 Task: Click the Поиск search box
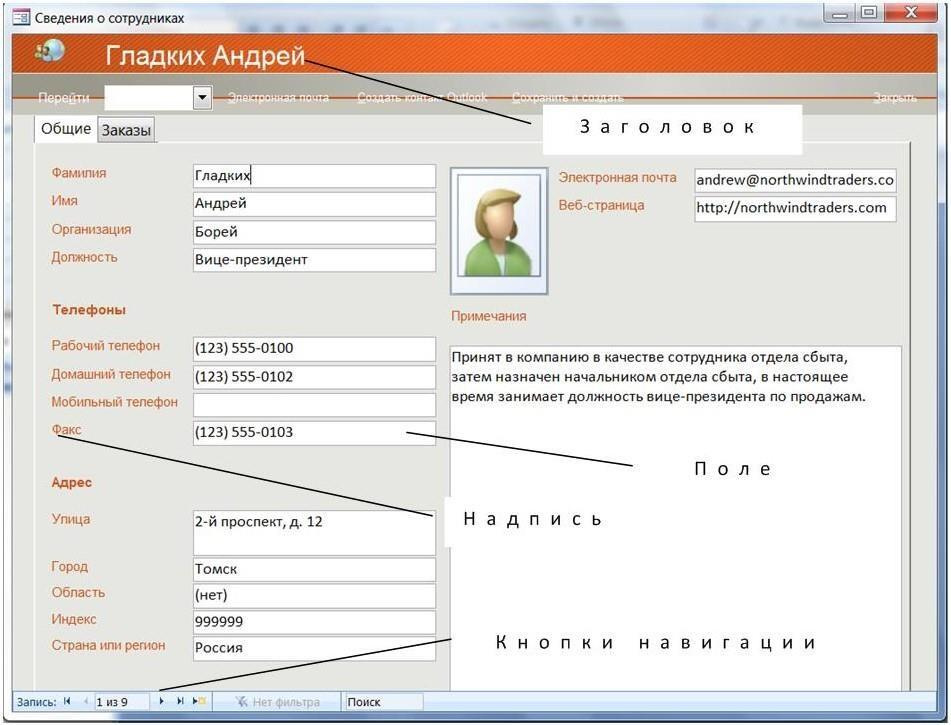pos(383,702)
